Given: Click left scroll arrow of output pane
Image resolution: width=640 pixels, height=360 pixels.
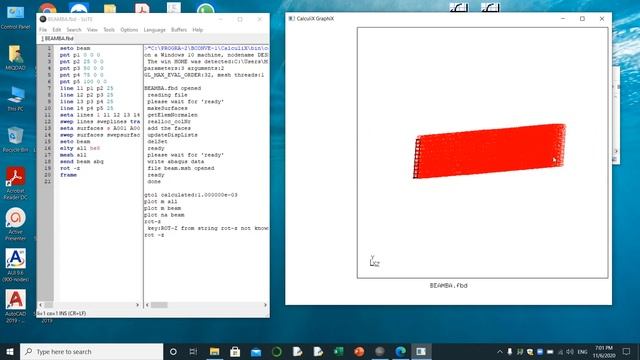Looking at the screenshot, I should coord(147,305).
